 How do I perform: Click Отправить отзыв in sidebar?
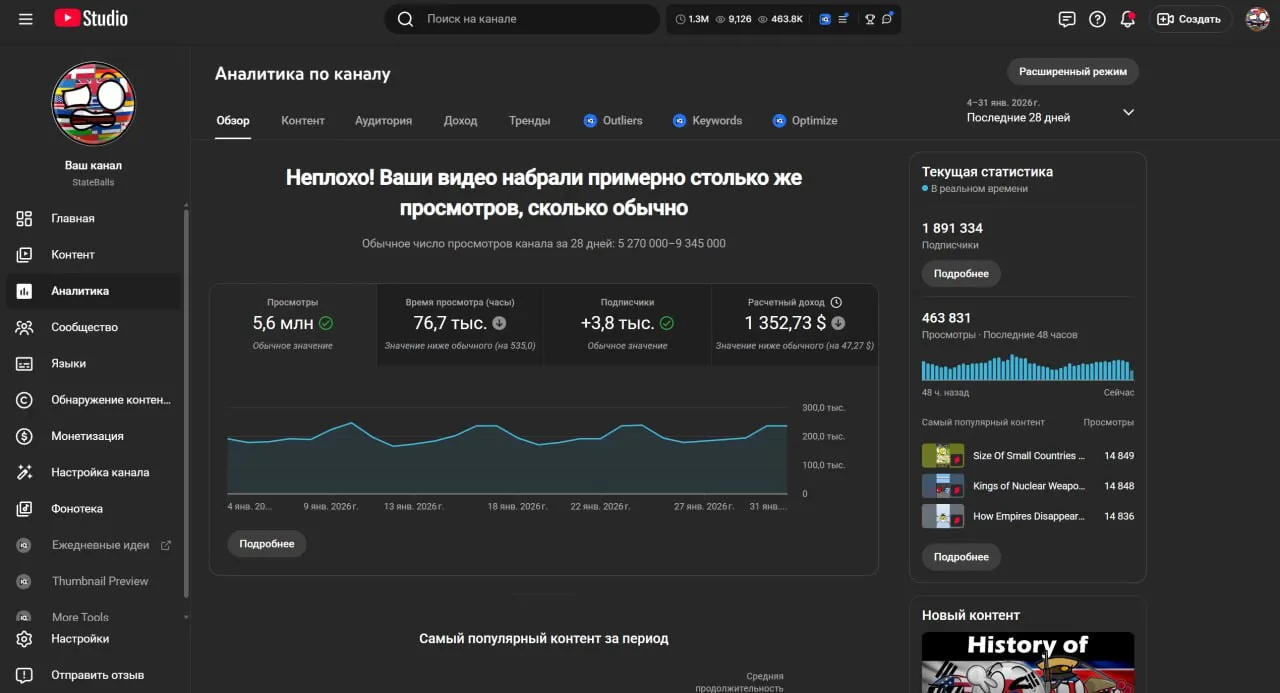click(x=94, y=675)
